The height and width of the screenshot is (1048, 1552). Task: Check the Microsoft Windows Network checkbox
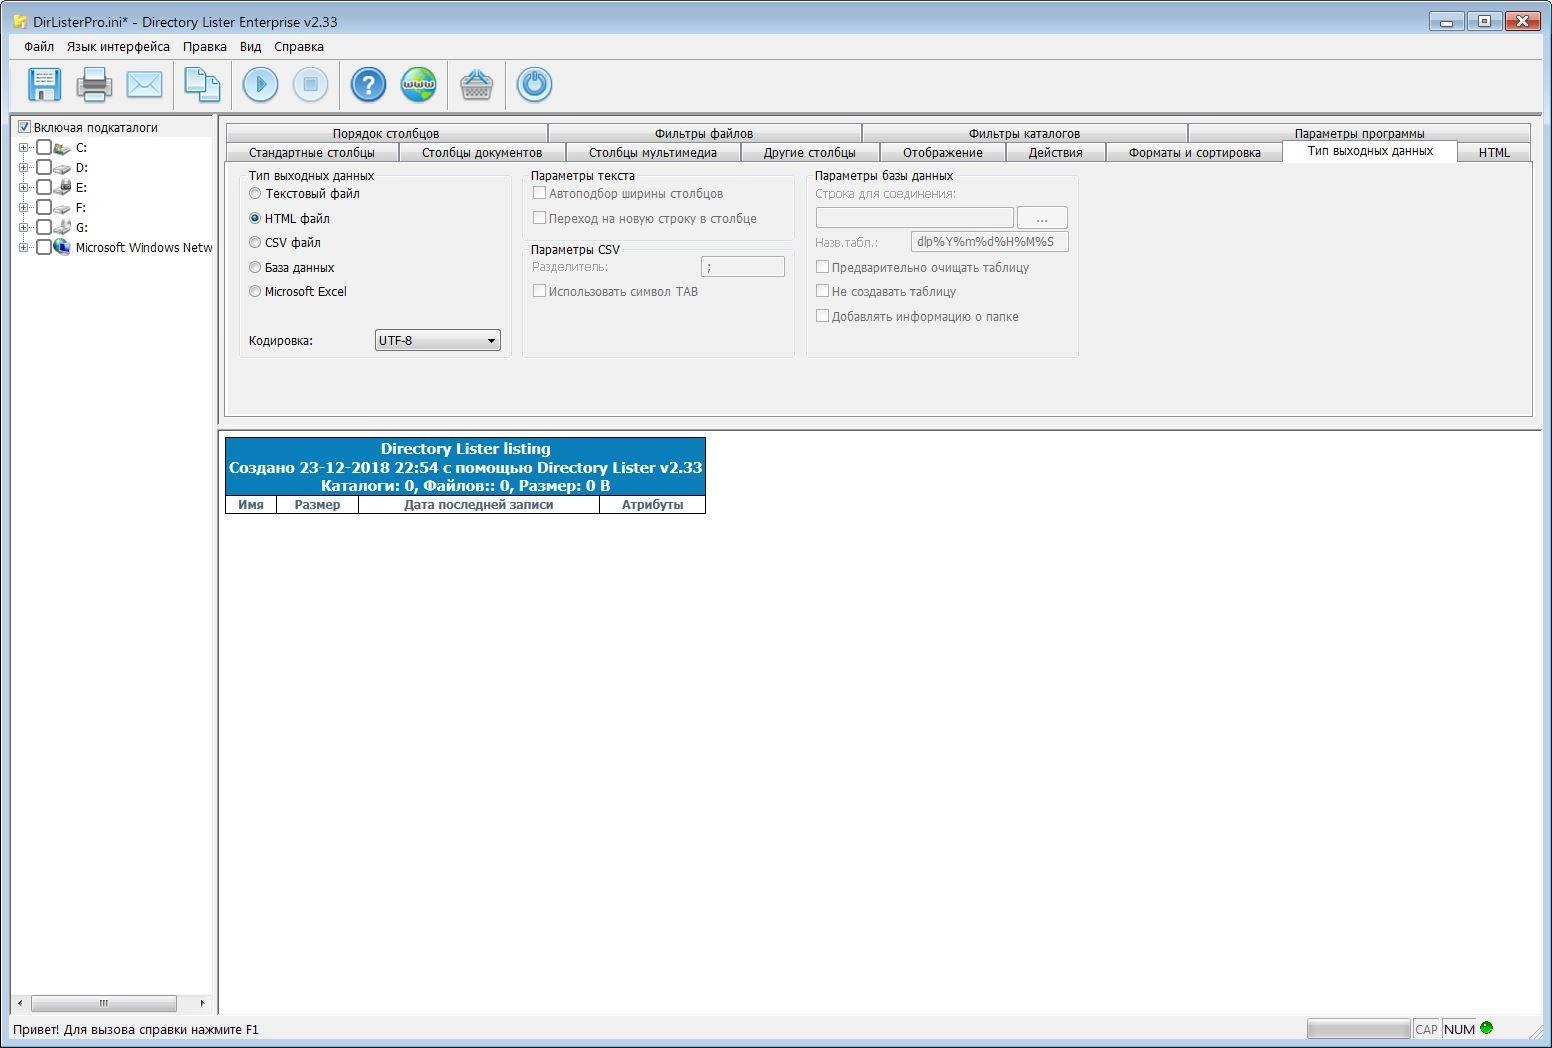(x=44, y=247)
